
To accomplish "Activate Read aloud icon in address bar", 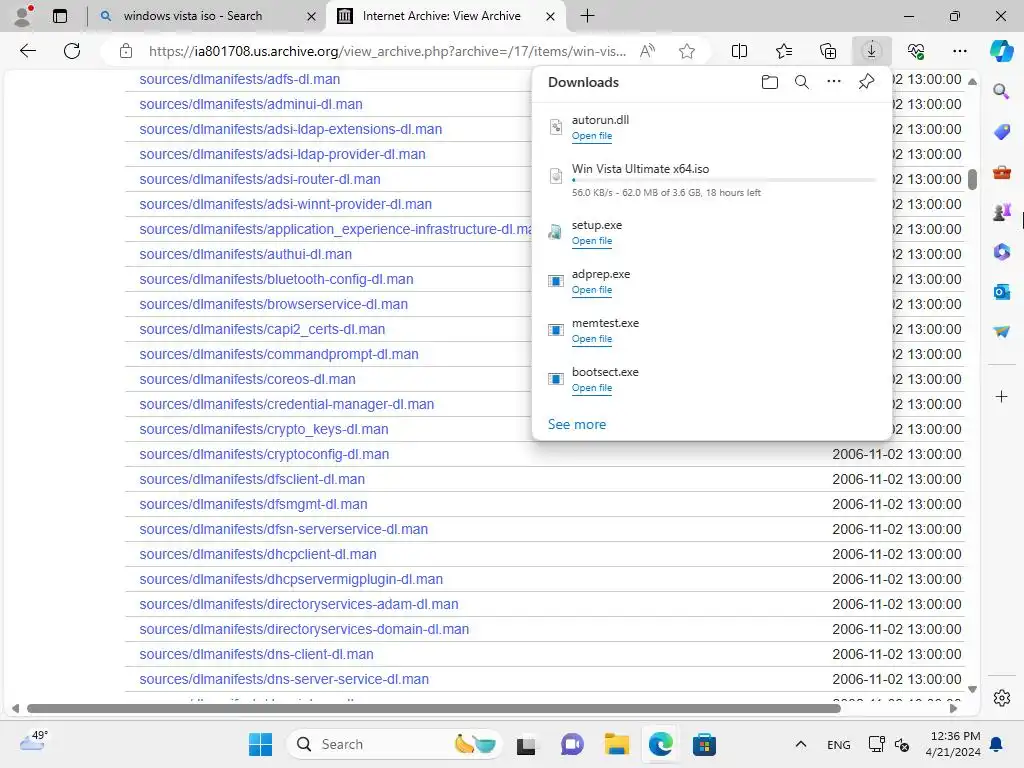I will coord(647,51).
